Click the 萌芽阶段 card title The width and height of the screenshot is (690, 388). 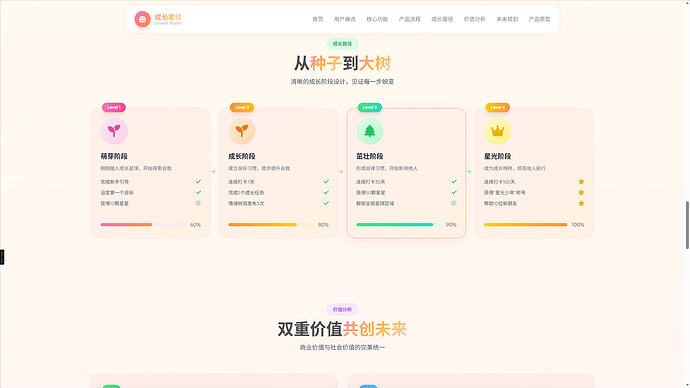114,156
